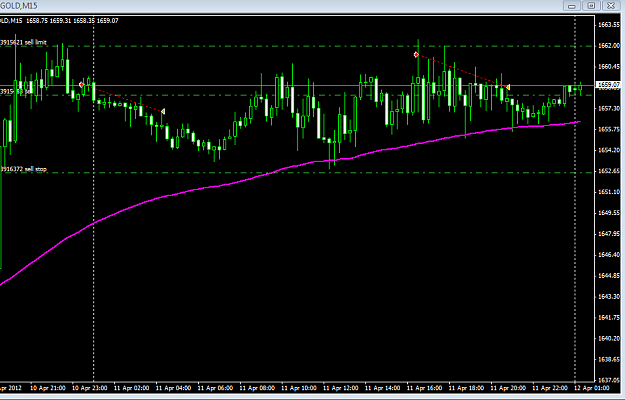Click the 11 Apr 18:00 time label

[x=466, y=388]
